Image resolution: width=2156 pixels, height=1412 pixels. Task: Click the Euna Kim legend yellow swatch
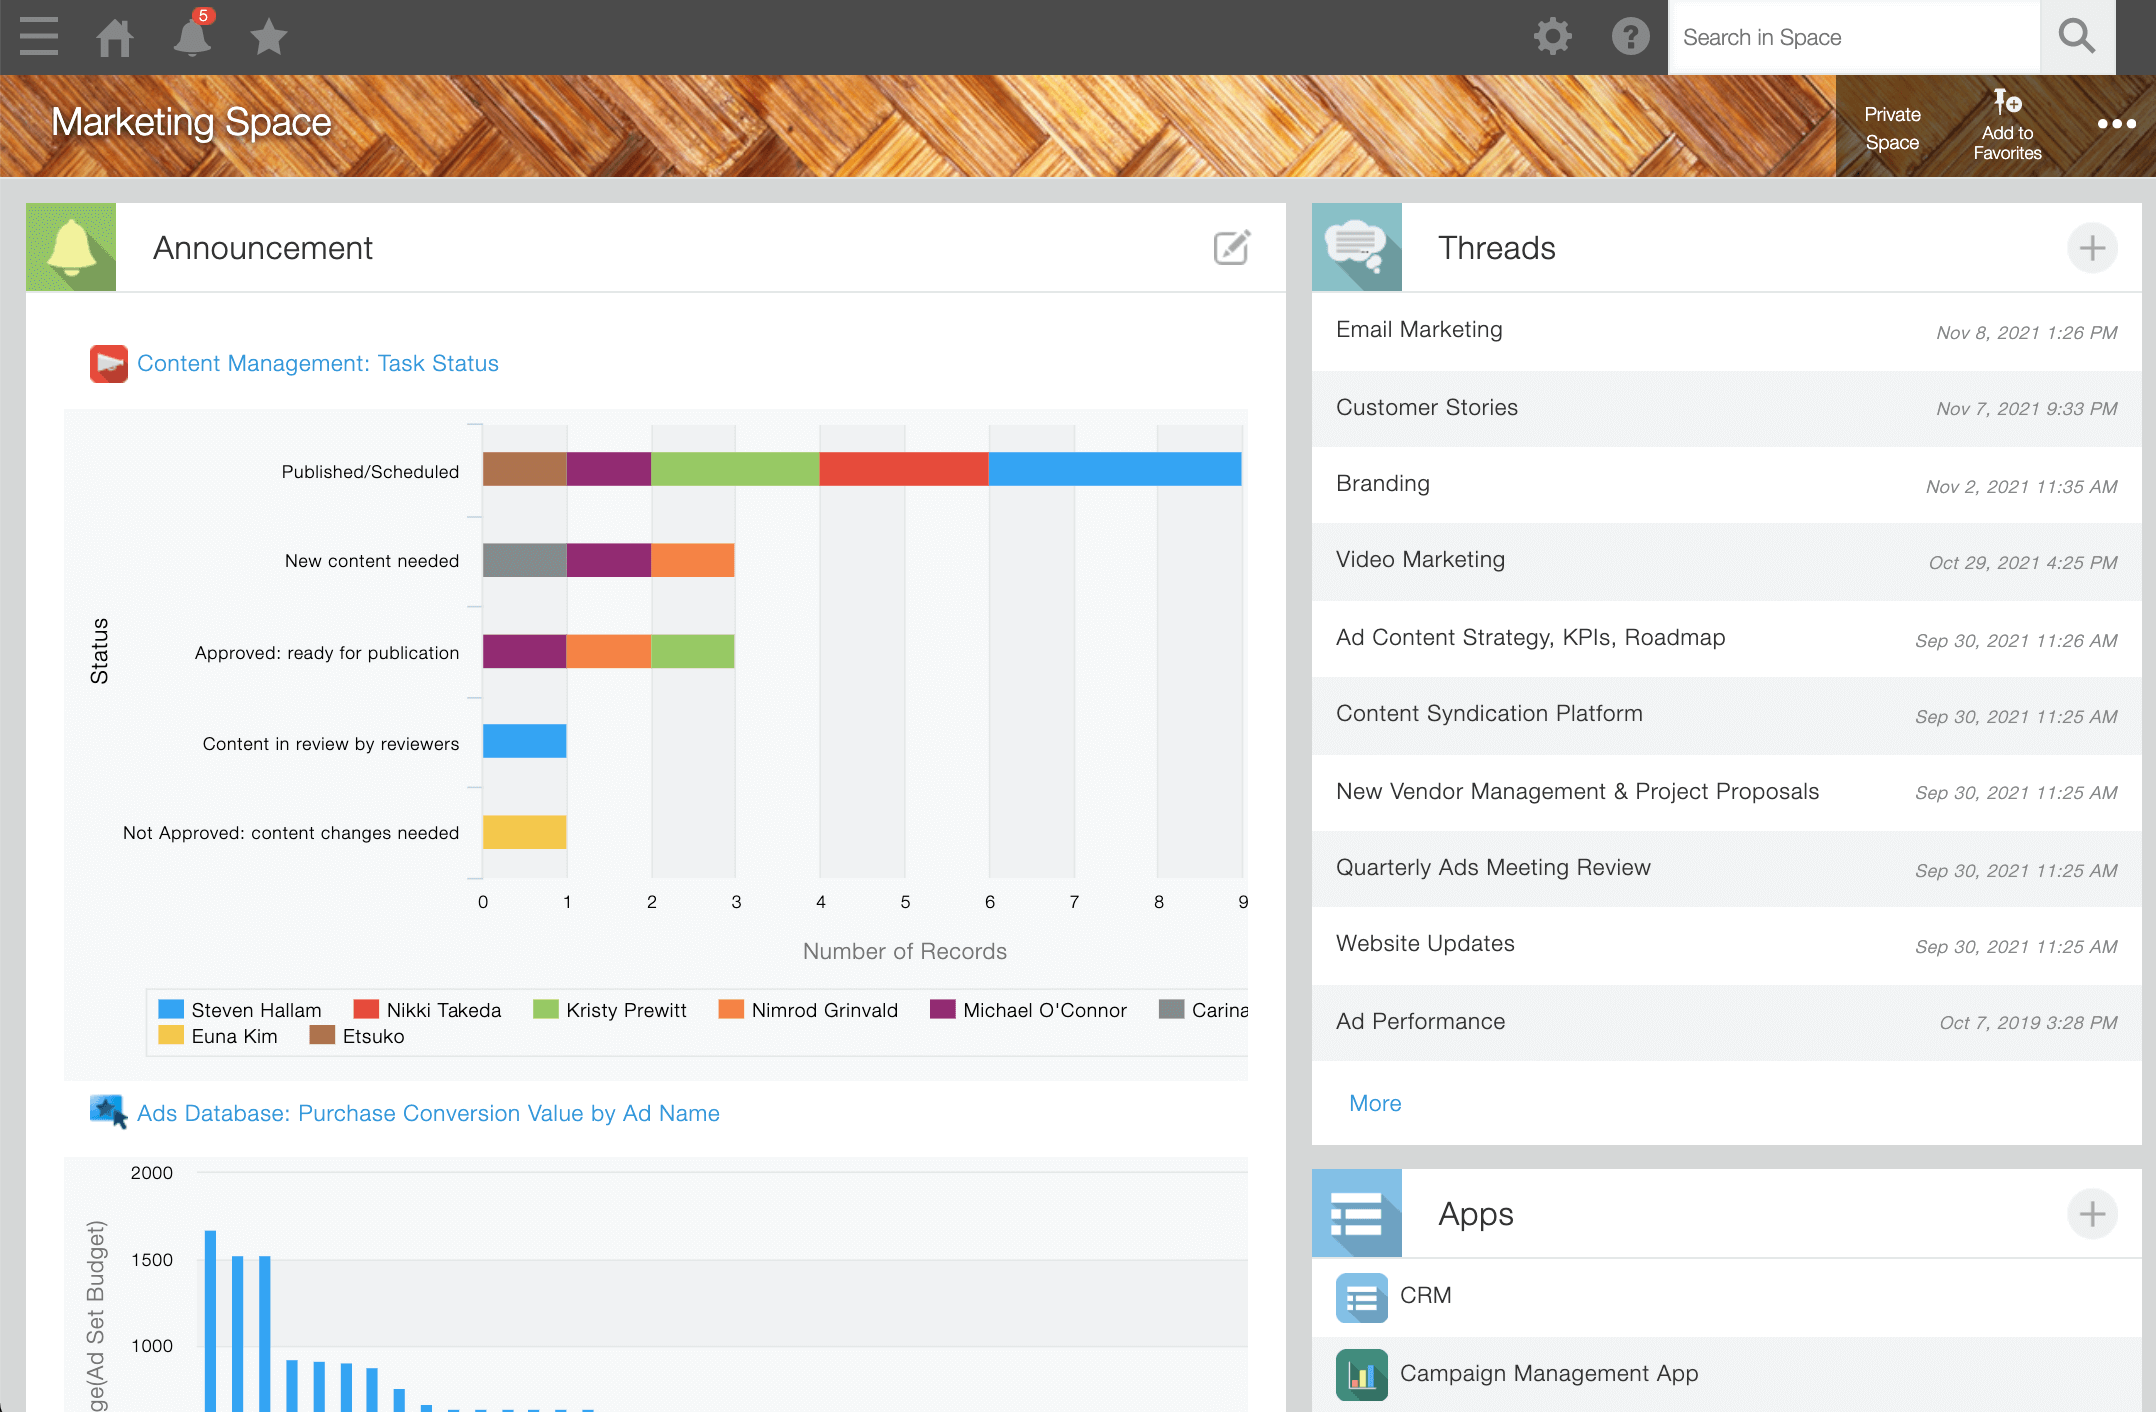click(171, 1035)
